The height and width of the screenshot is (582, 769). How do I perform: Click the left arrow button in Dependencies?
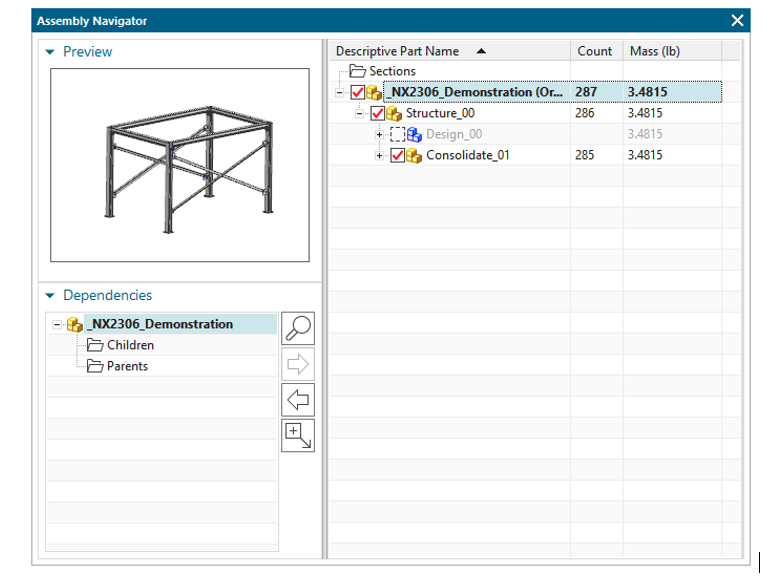coord(298,400)
